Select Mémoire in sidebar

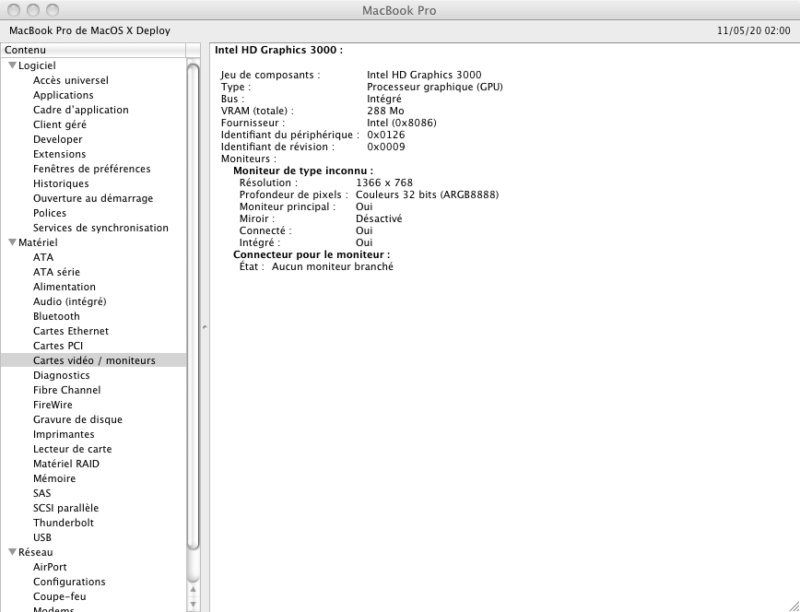pos(54,479)
